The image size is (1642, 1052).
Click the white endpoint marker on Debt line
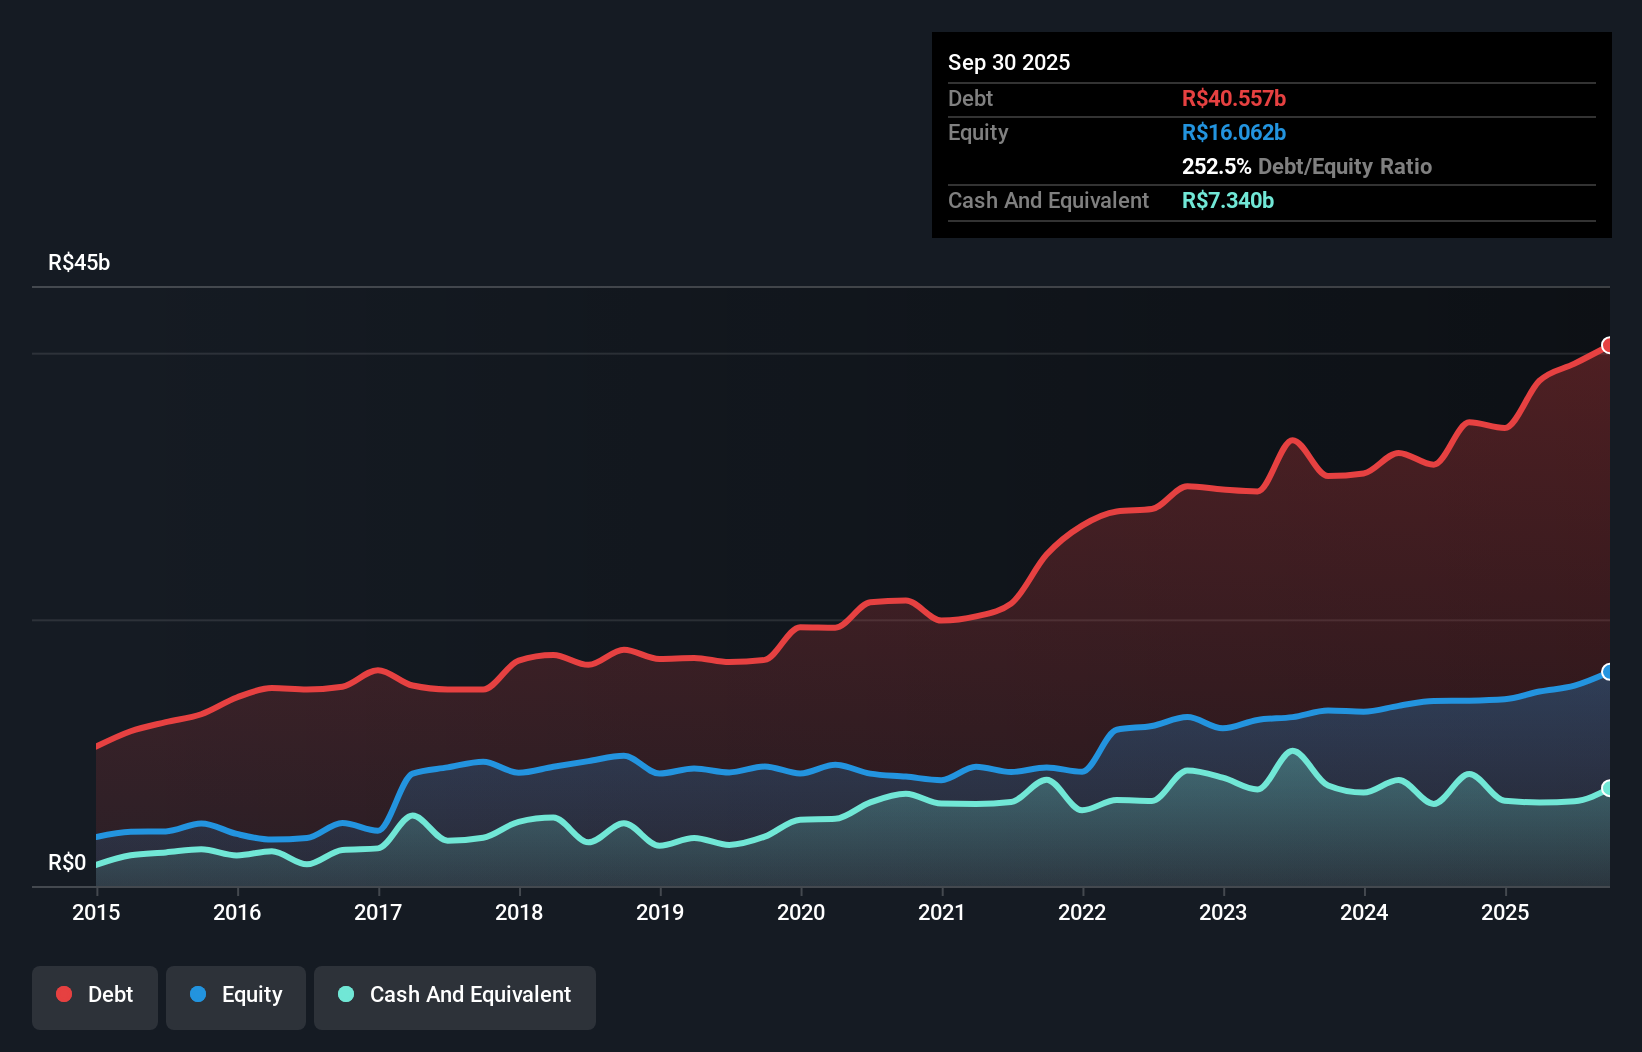point(1608,346)
